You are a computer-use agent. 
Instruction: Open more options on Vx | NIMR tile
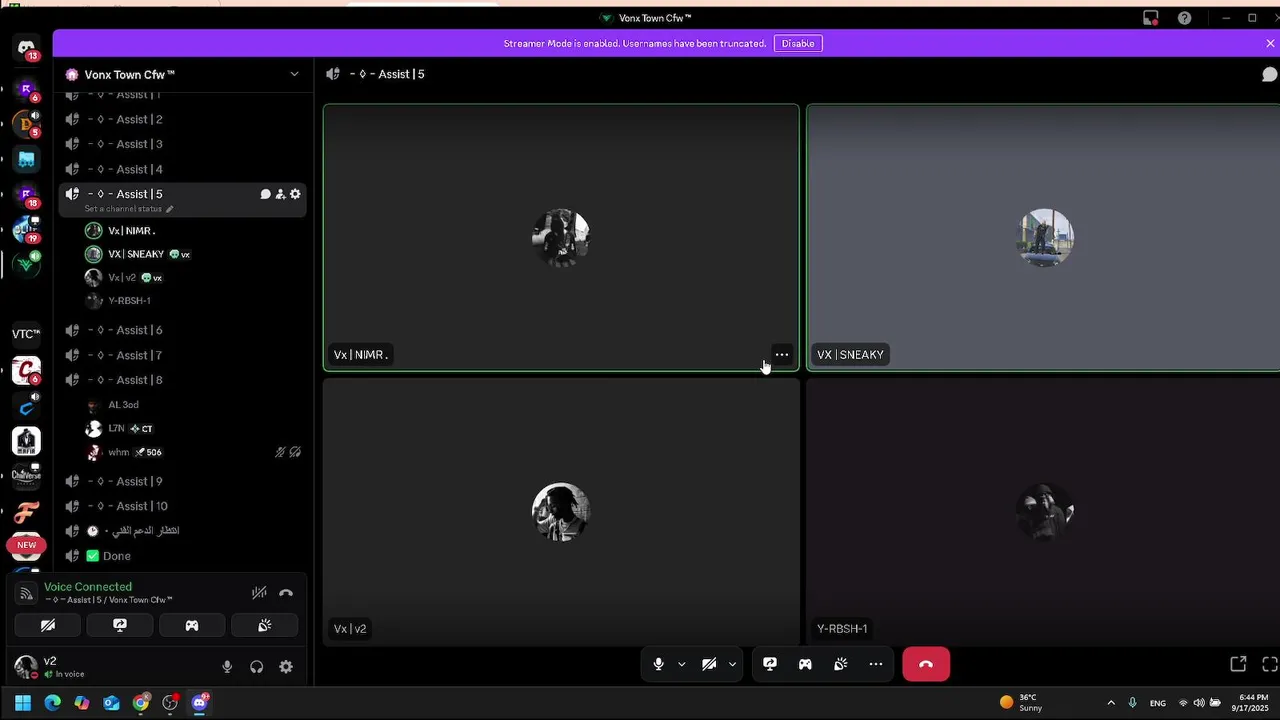click(x=782, y=355)
